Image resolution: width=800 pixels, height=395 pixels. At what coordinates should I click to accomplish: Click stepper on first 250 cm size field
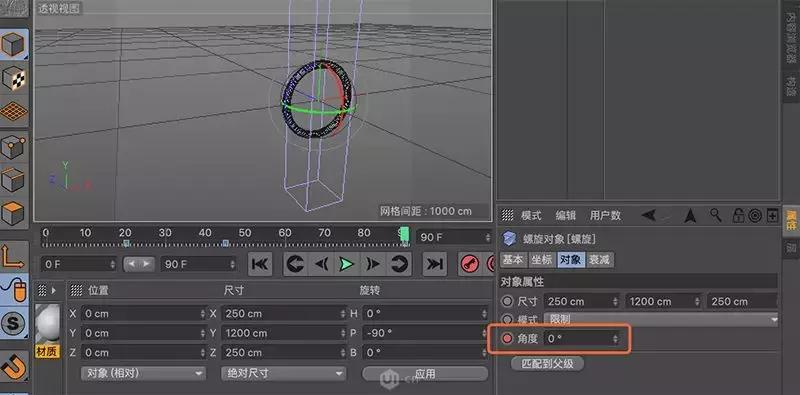click(616, 302)
